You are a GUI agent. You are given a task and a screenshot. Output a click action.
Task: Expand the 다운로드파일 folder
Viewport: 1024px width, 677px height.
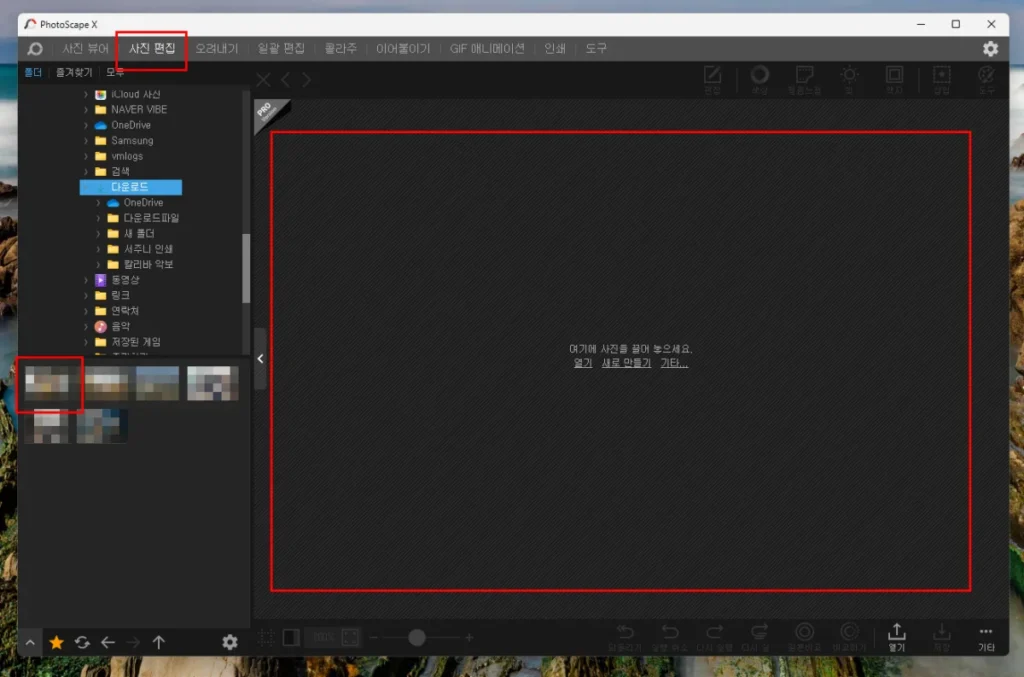point(99,218)
